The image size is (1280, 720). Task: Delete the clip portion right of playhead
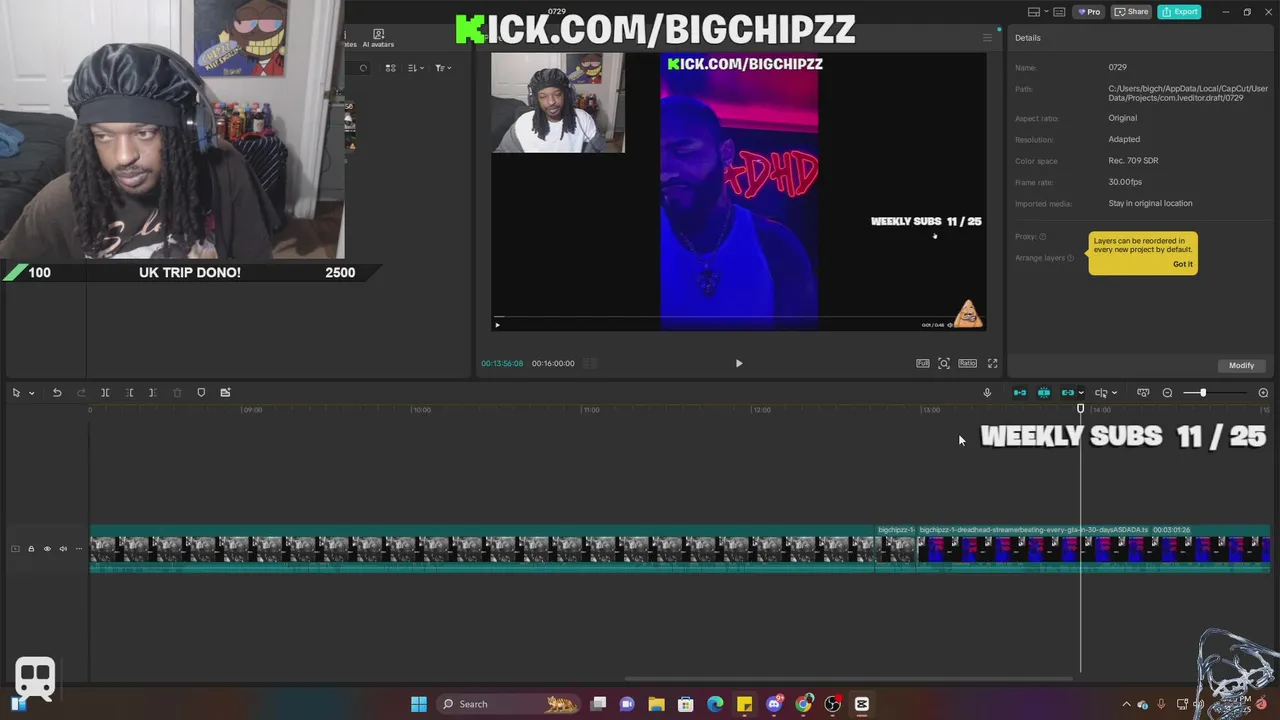152,393
